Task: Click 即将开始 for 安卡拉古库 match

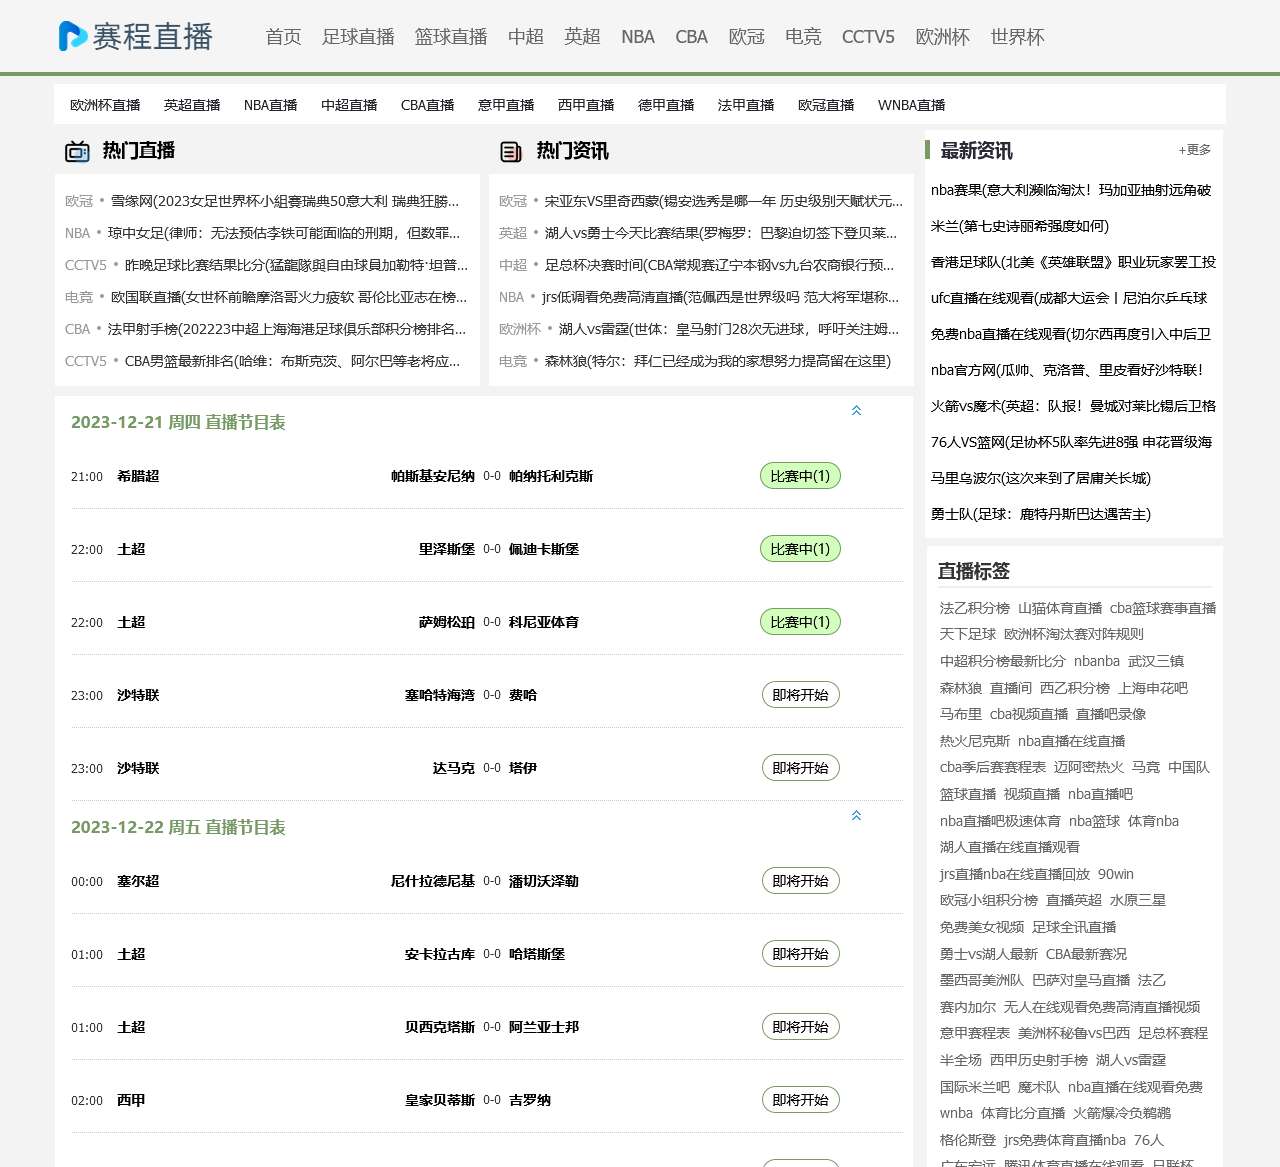Action: (x=800, y=954)
